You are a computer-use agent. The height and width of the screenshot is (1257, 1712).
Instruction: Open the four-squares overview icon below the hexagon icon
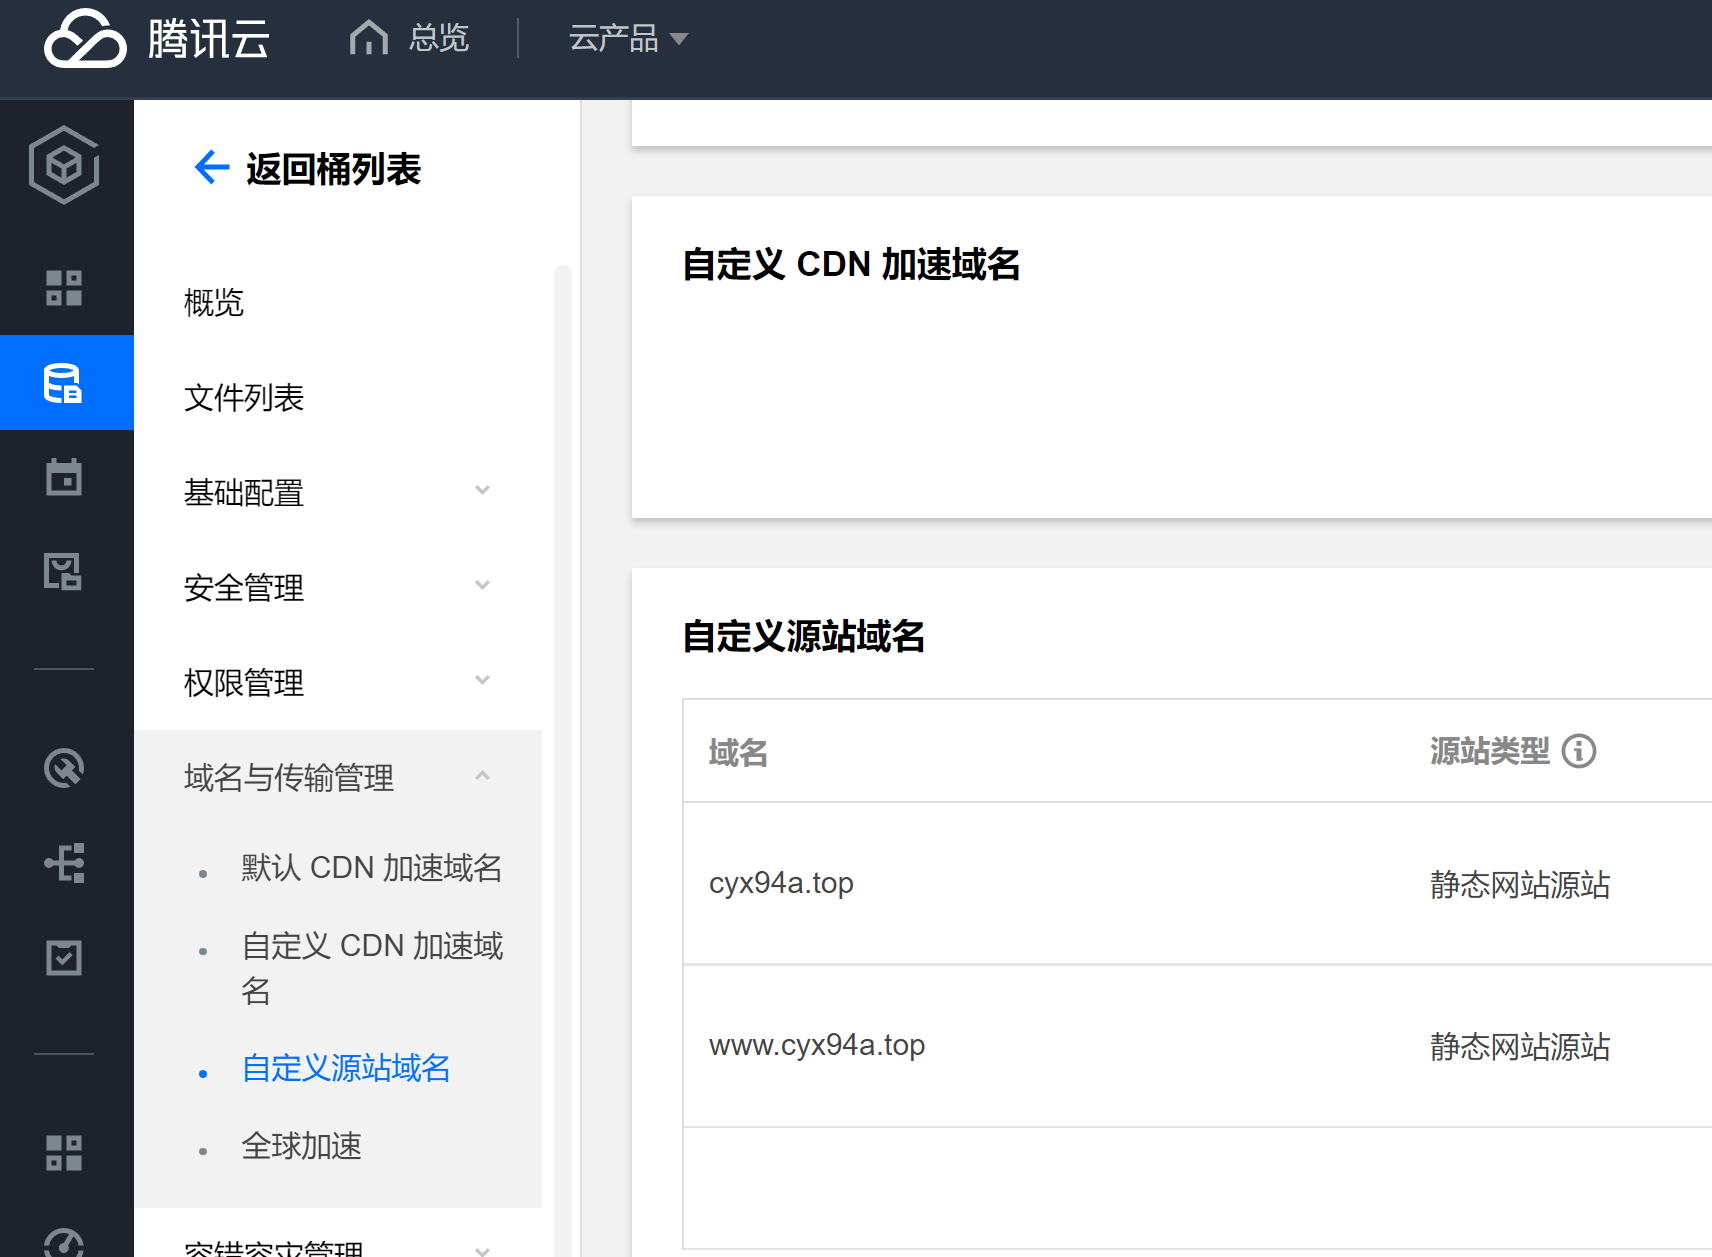64,288
